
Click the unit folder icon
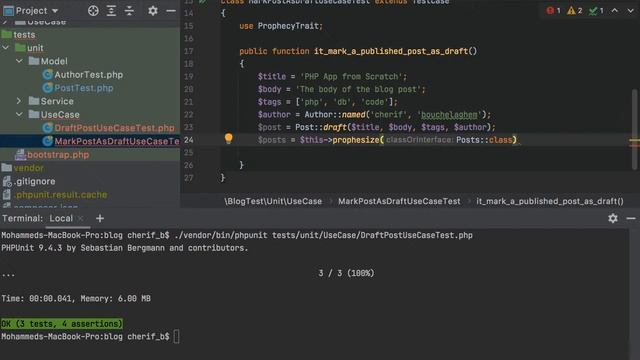click(20, 48)
